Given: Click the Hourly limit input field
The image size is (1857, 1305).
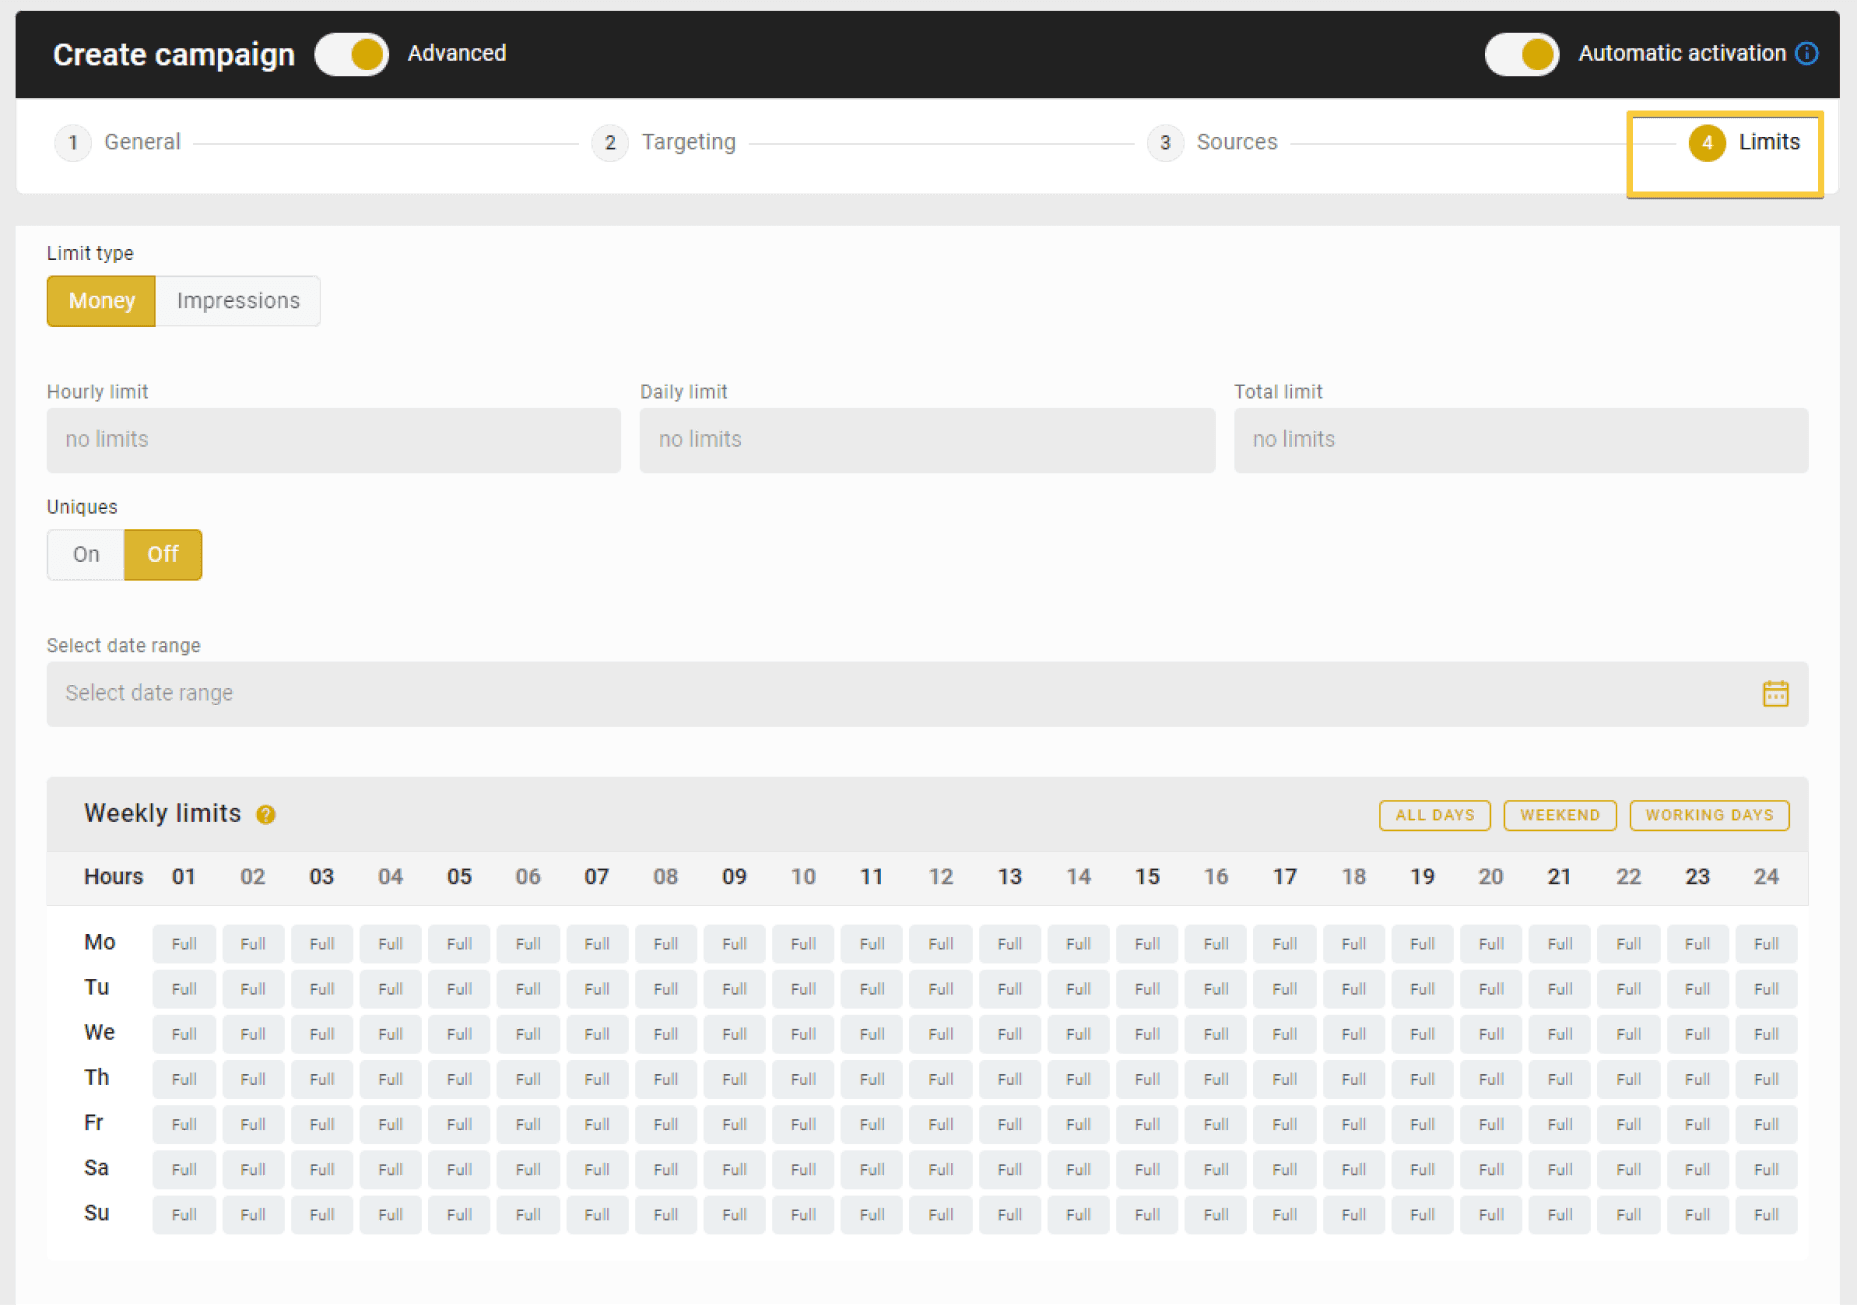Looking at the screenshot, I should point(333,440).
